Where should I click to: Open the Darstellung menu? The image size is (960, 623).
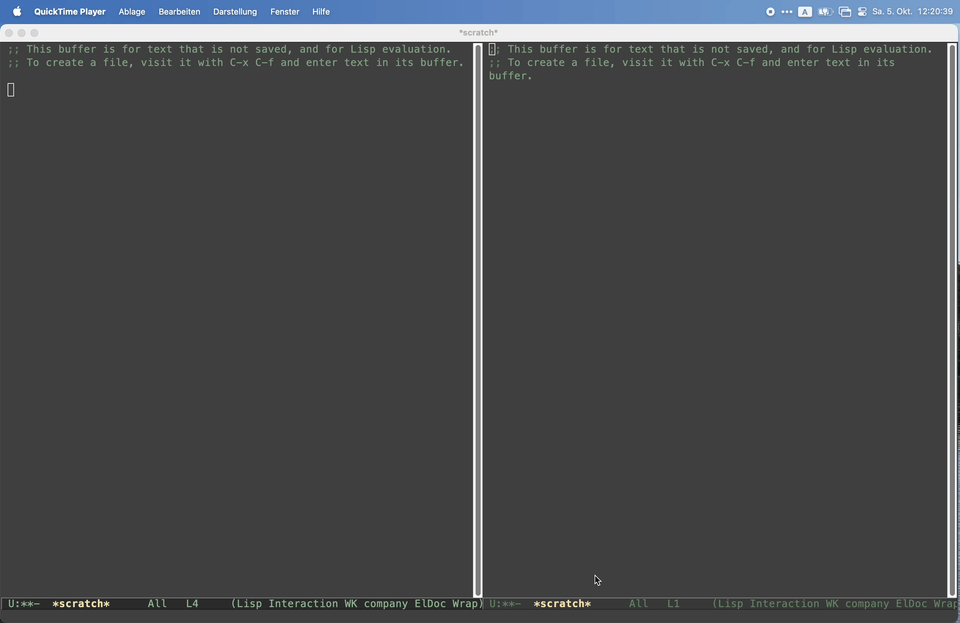coord(235,12)
